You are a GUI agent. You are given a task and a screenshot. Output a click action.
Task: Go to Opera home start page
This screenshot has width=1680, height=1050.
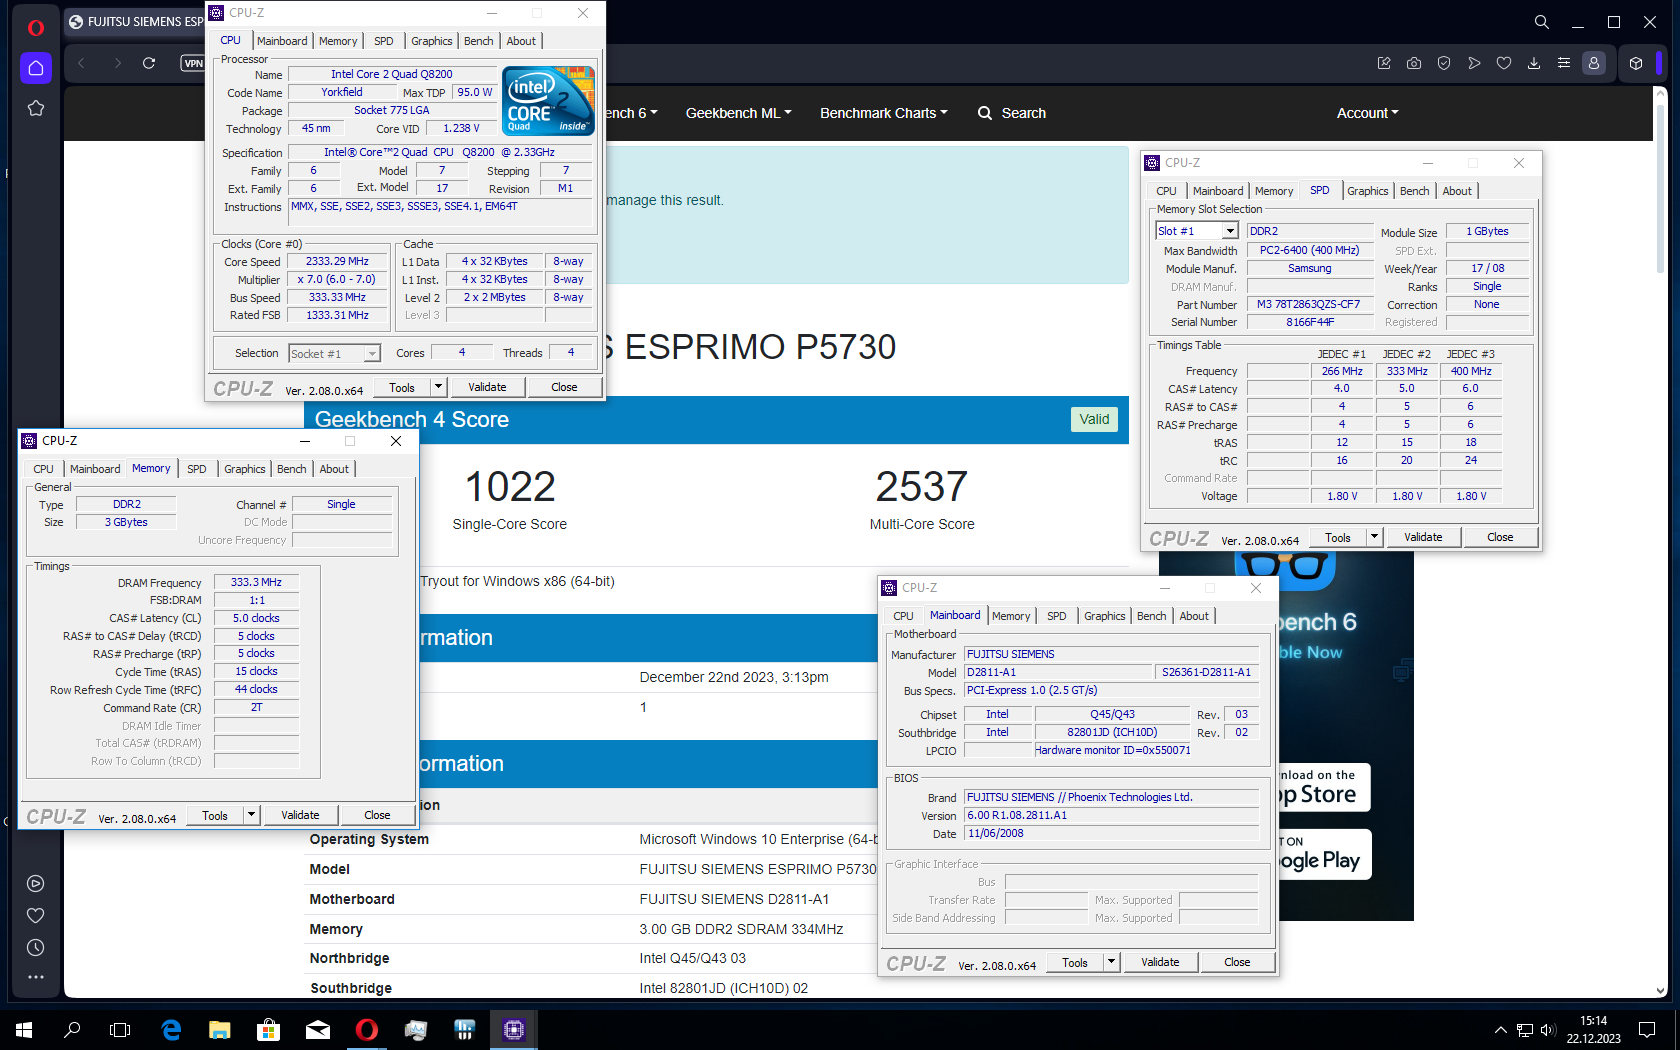(36, 68)
